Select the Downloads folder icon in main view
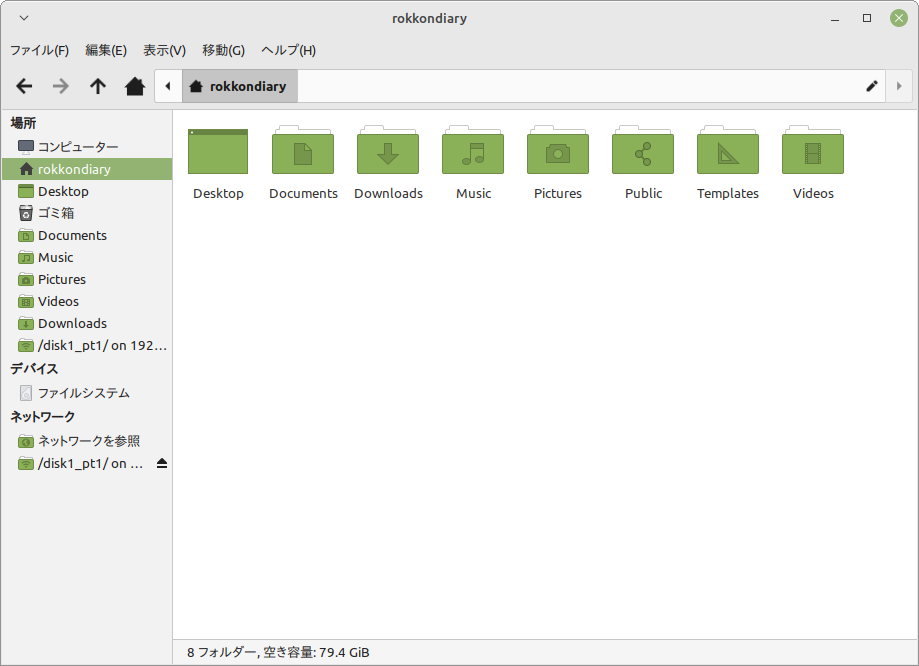Viewport: 919px width, 666px height. point(388,149)
